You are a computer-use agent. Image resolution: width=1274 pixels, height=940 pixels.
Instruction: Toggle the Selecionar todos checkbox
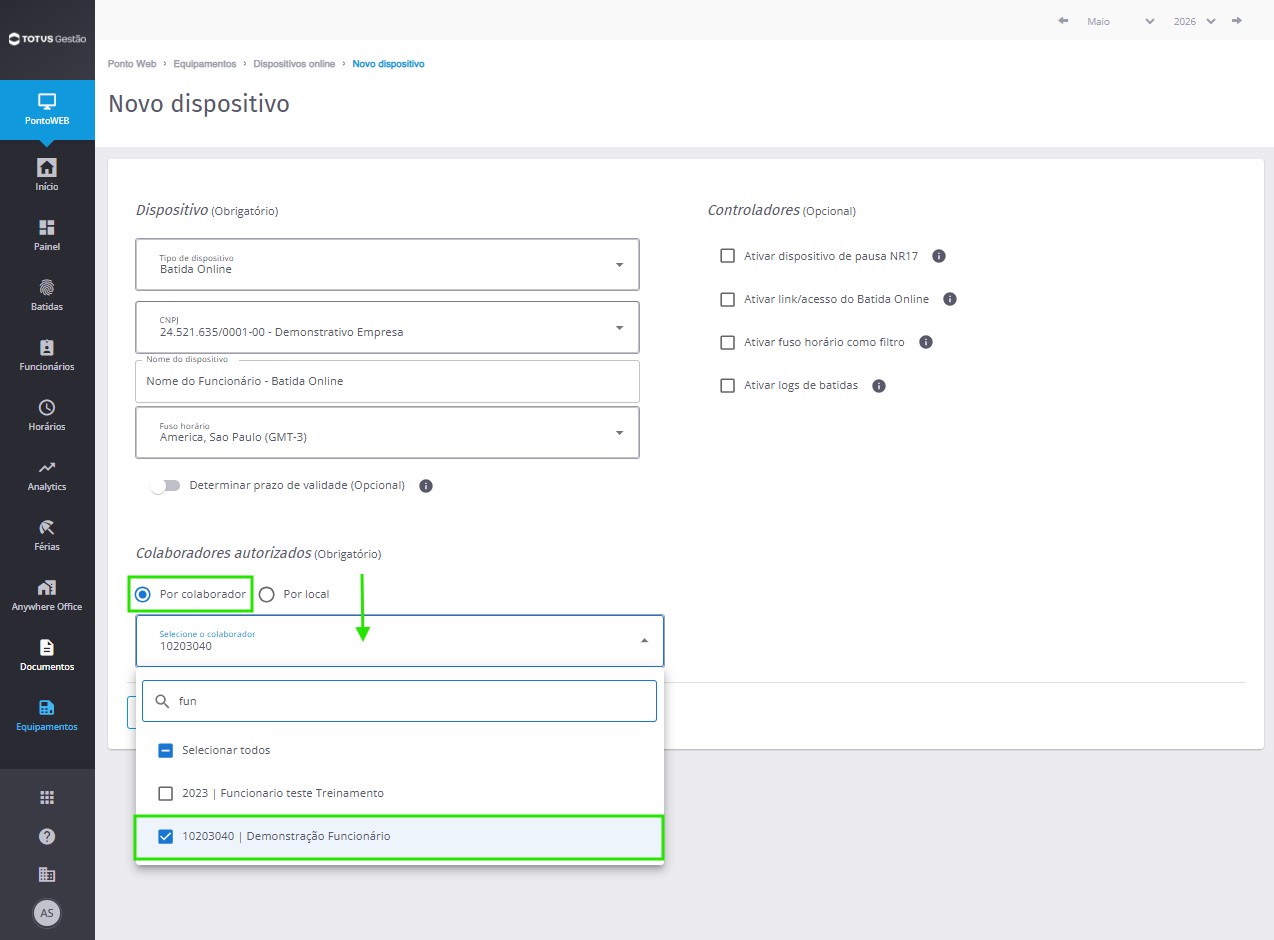click(x=166, y=750)
